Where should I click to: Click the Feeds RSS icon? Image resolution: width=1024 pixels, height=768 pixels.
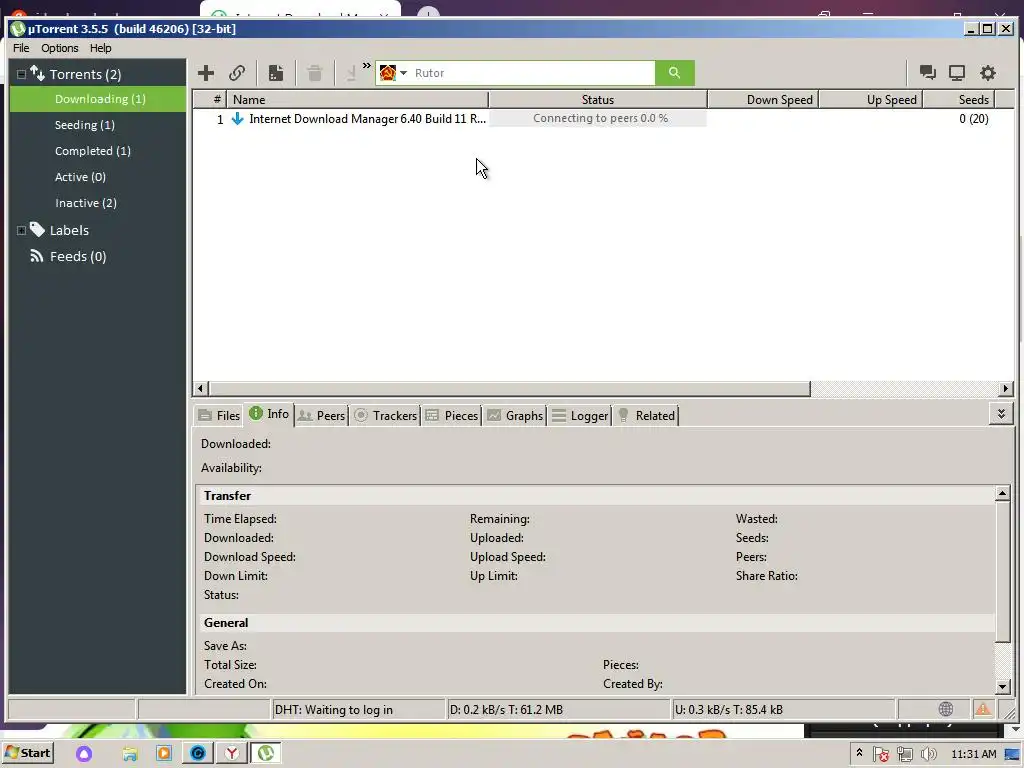pos(37,256)
